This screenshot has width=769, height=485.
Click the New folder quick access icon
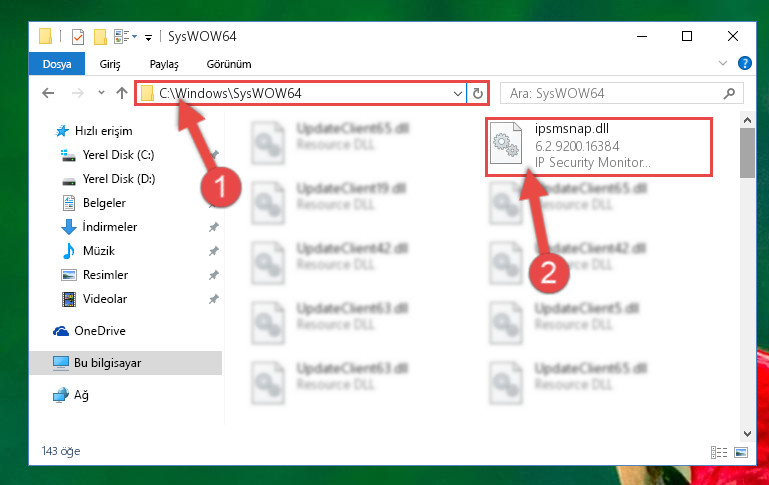(100, 36)
